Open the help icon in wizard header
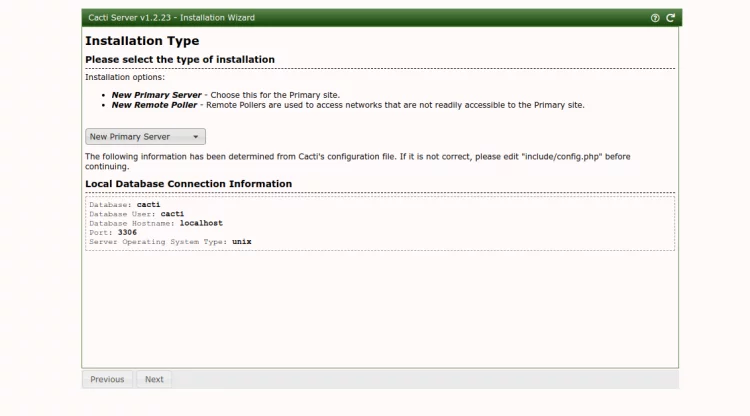This screenshot has height=416, width=750. click(x=655, y=18)
